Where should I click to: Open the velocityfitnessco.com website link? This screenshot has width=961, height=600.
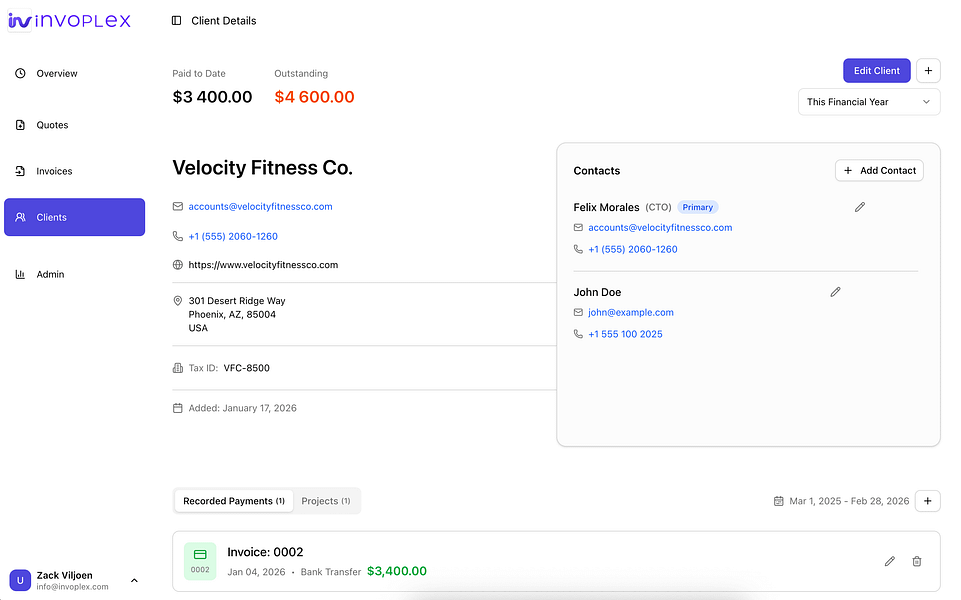click(263, 265)
